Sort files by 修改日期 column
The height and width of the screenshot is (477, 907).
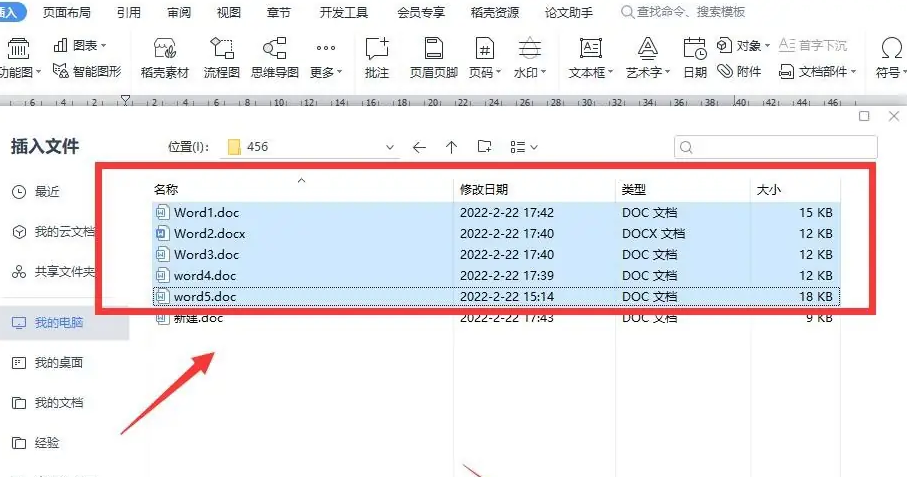click(x=484, y=189)
